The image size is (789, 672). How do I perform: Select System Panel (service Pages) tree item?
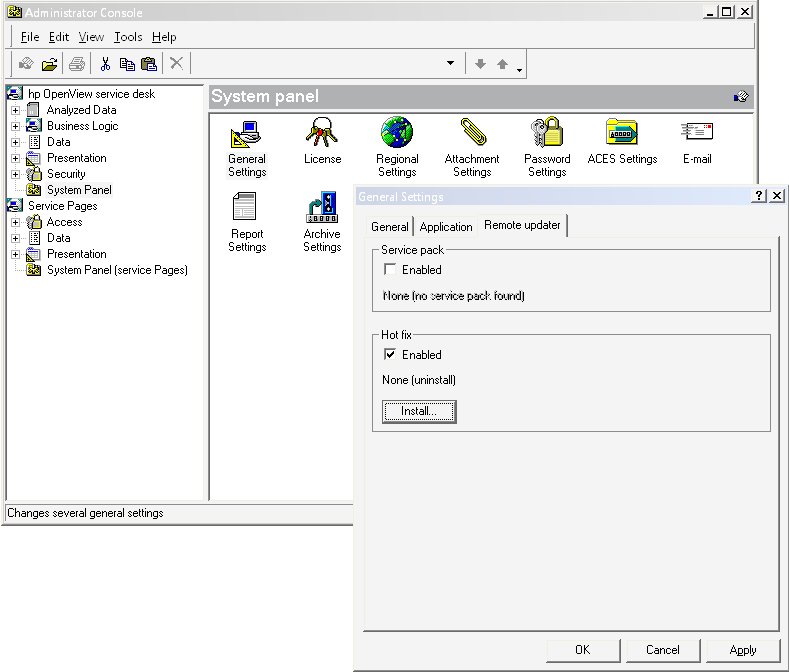click(x=116, y=270)
